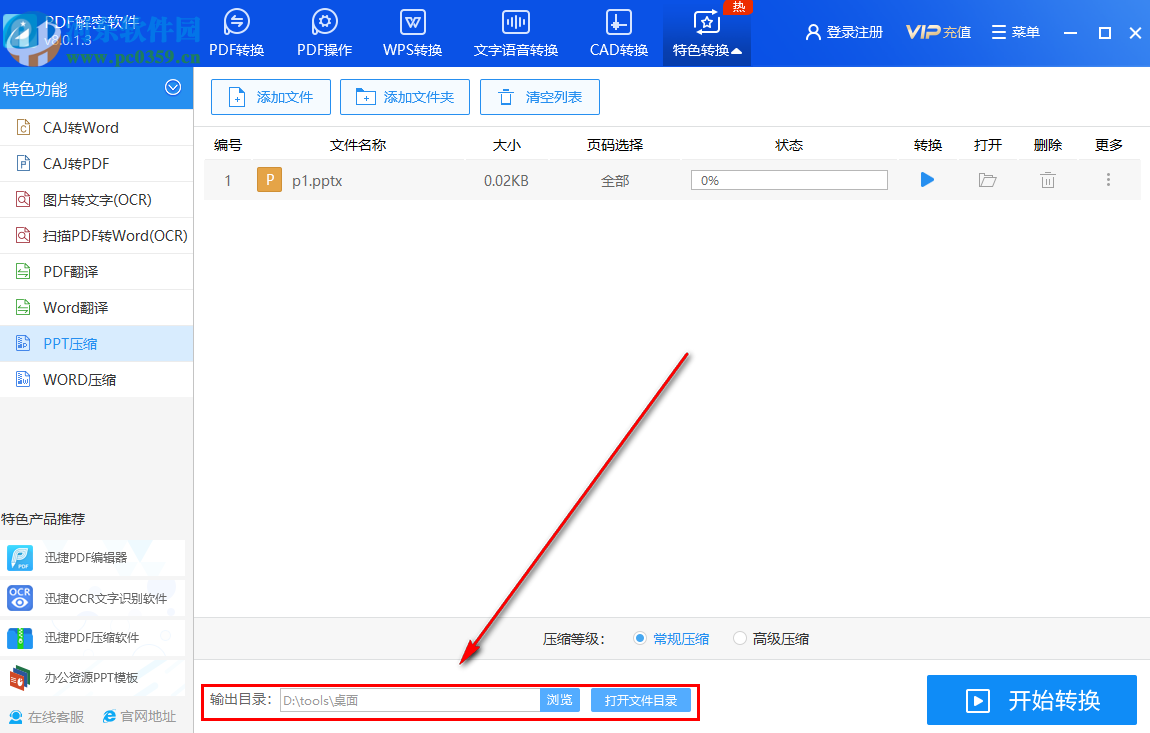Image resolution: width=1150 pixels, height=733 pixels.
Task: Select the 常规压缩 compression level
Action: click(639, 638)
